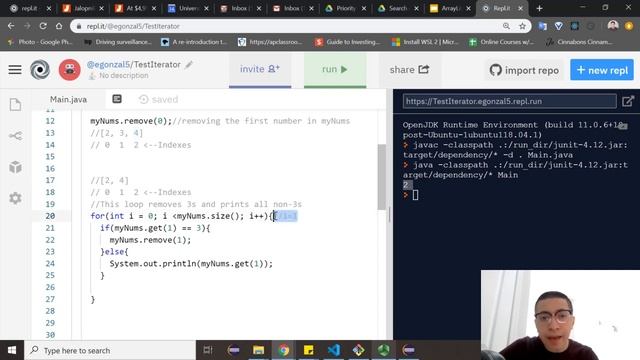Click line number 20 in gutter
This screenshot has width=640, height=360.
[50, 216]
